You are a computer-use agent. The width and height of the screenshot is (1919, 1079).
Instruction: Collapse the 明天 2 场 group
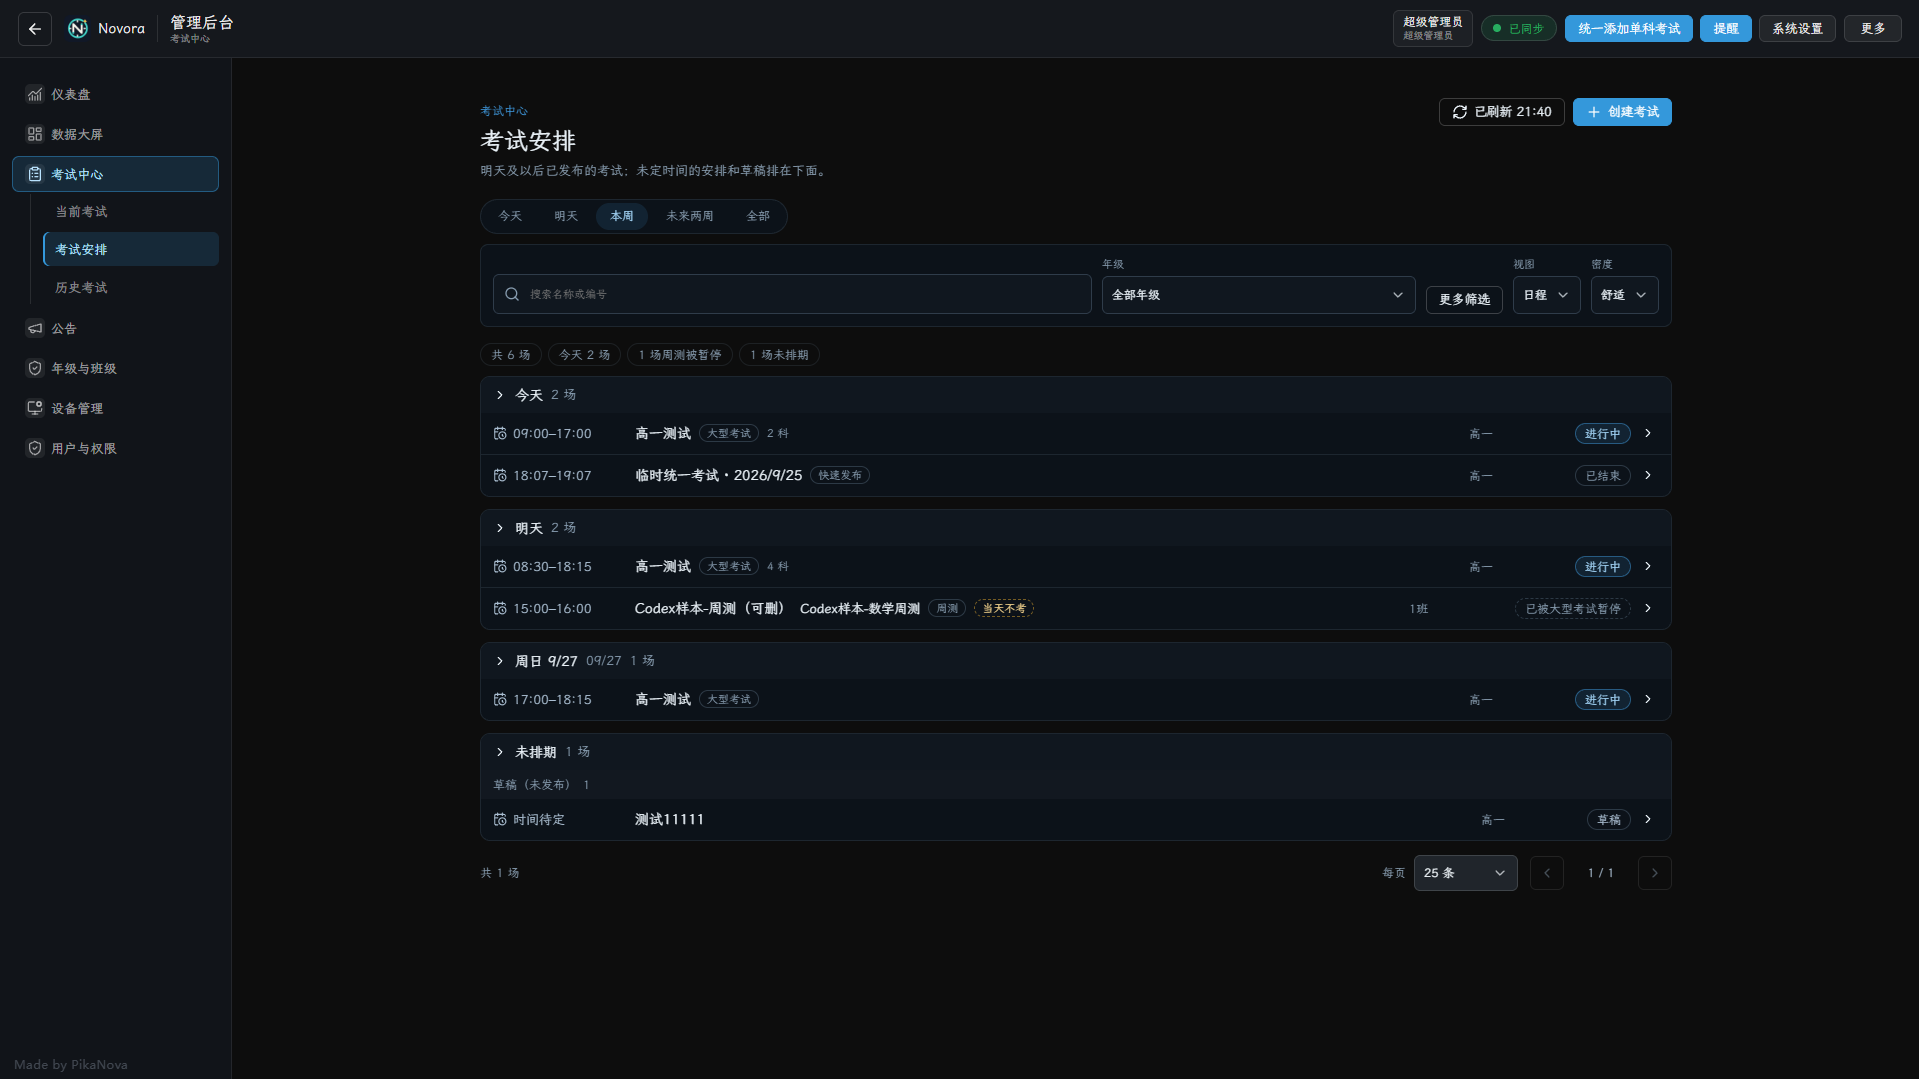[500, 528]
